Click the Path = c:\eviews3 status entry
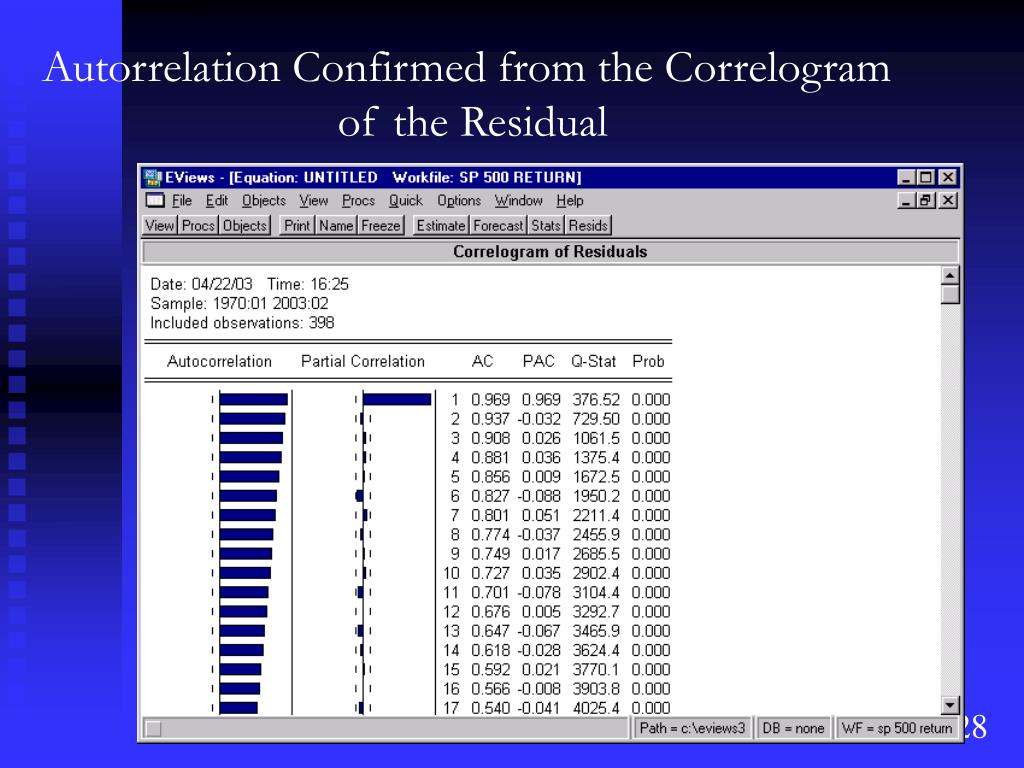The image size is (1024, 768). click(x=692, y=728)
